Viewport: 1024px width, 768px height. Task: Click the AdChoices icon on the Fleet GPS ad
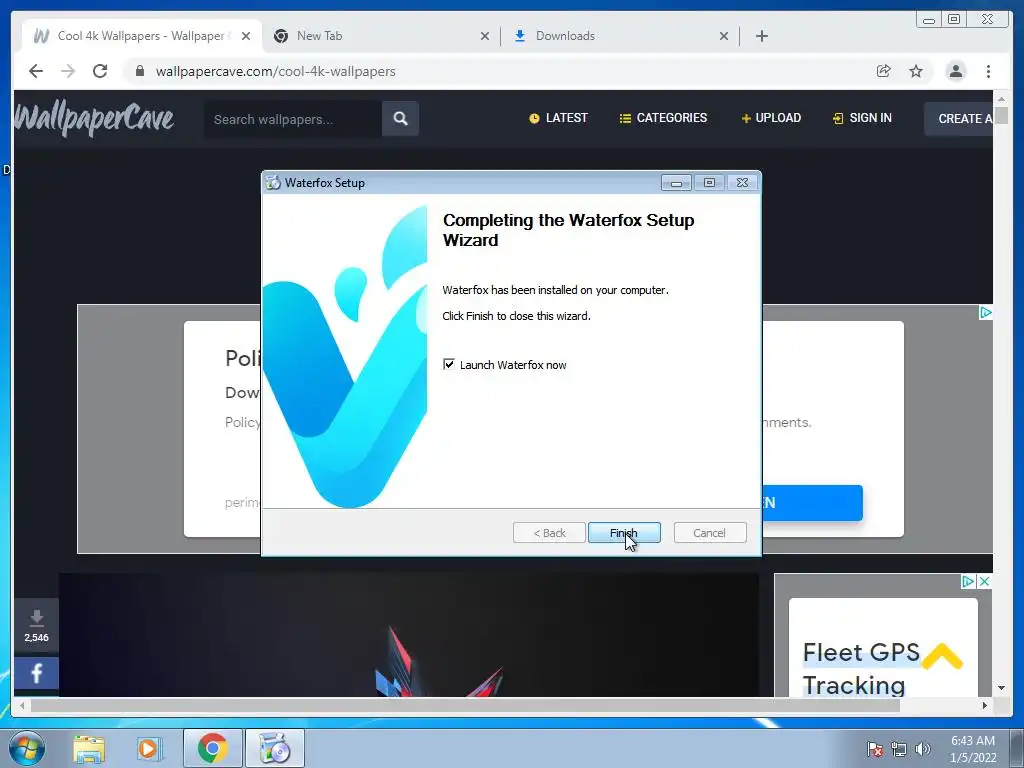[x=968, y=581]
